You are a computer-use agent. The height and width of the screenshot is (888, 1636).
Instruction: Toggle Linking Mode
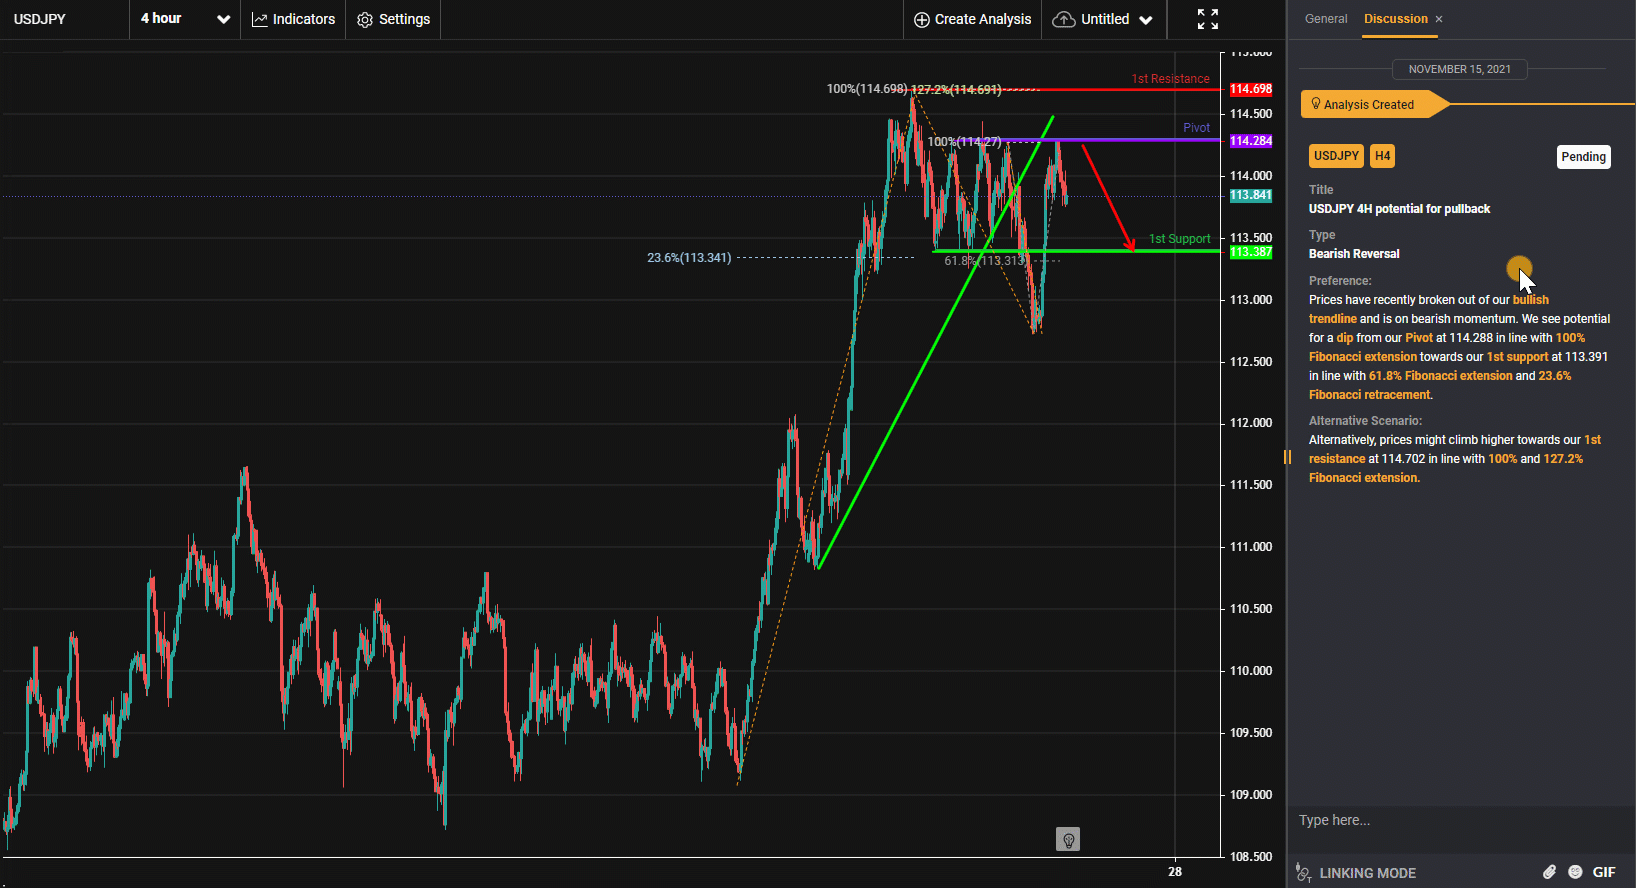tap(1356, 873)
